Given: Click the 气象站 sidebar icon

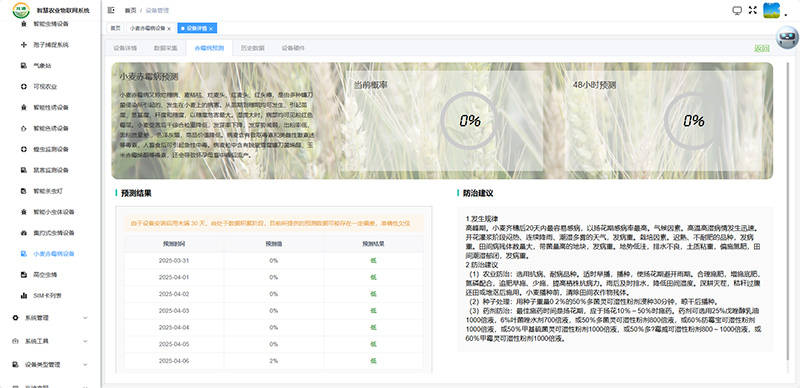Looking at the screenshot, I should point(23,66).
